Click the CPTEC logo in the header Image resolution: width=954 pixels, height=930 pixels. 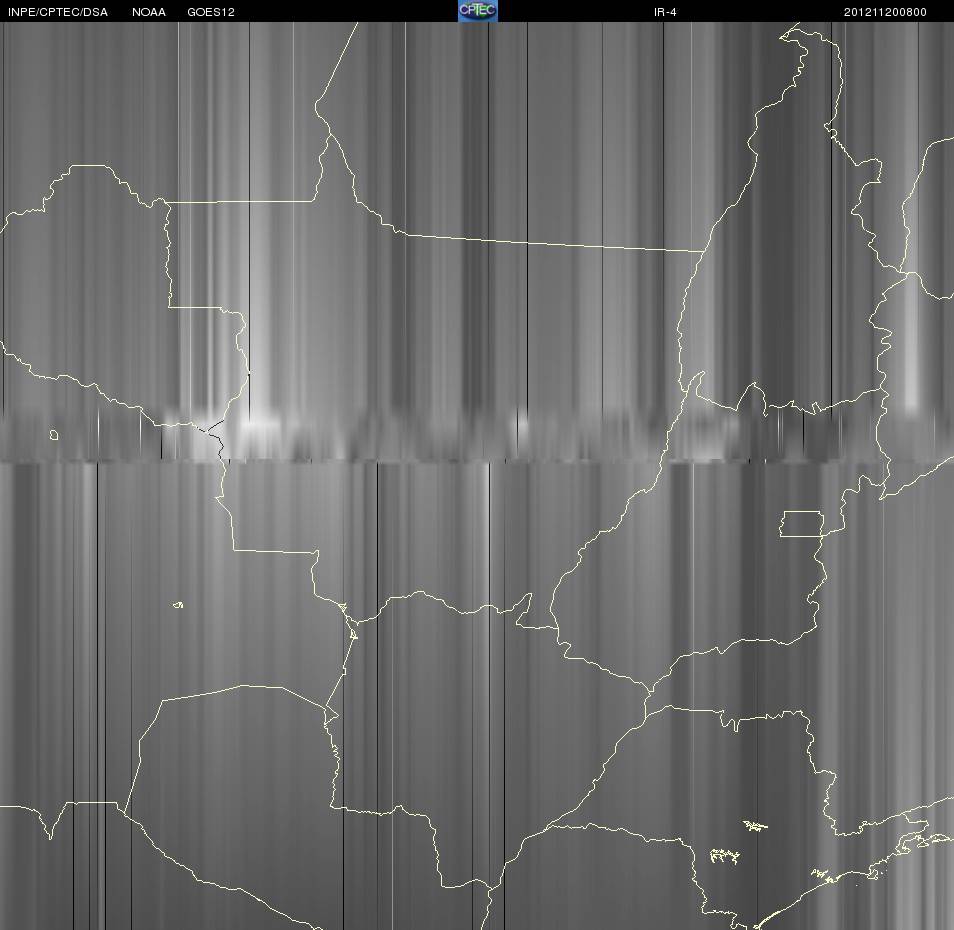click(x=478, y=10)
